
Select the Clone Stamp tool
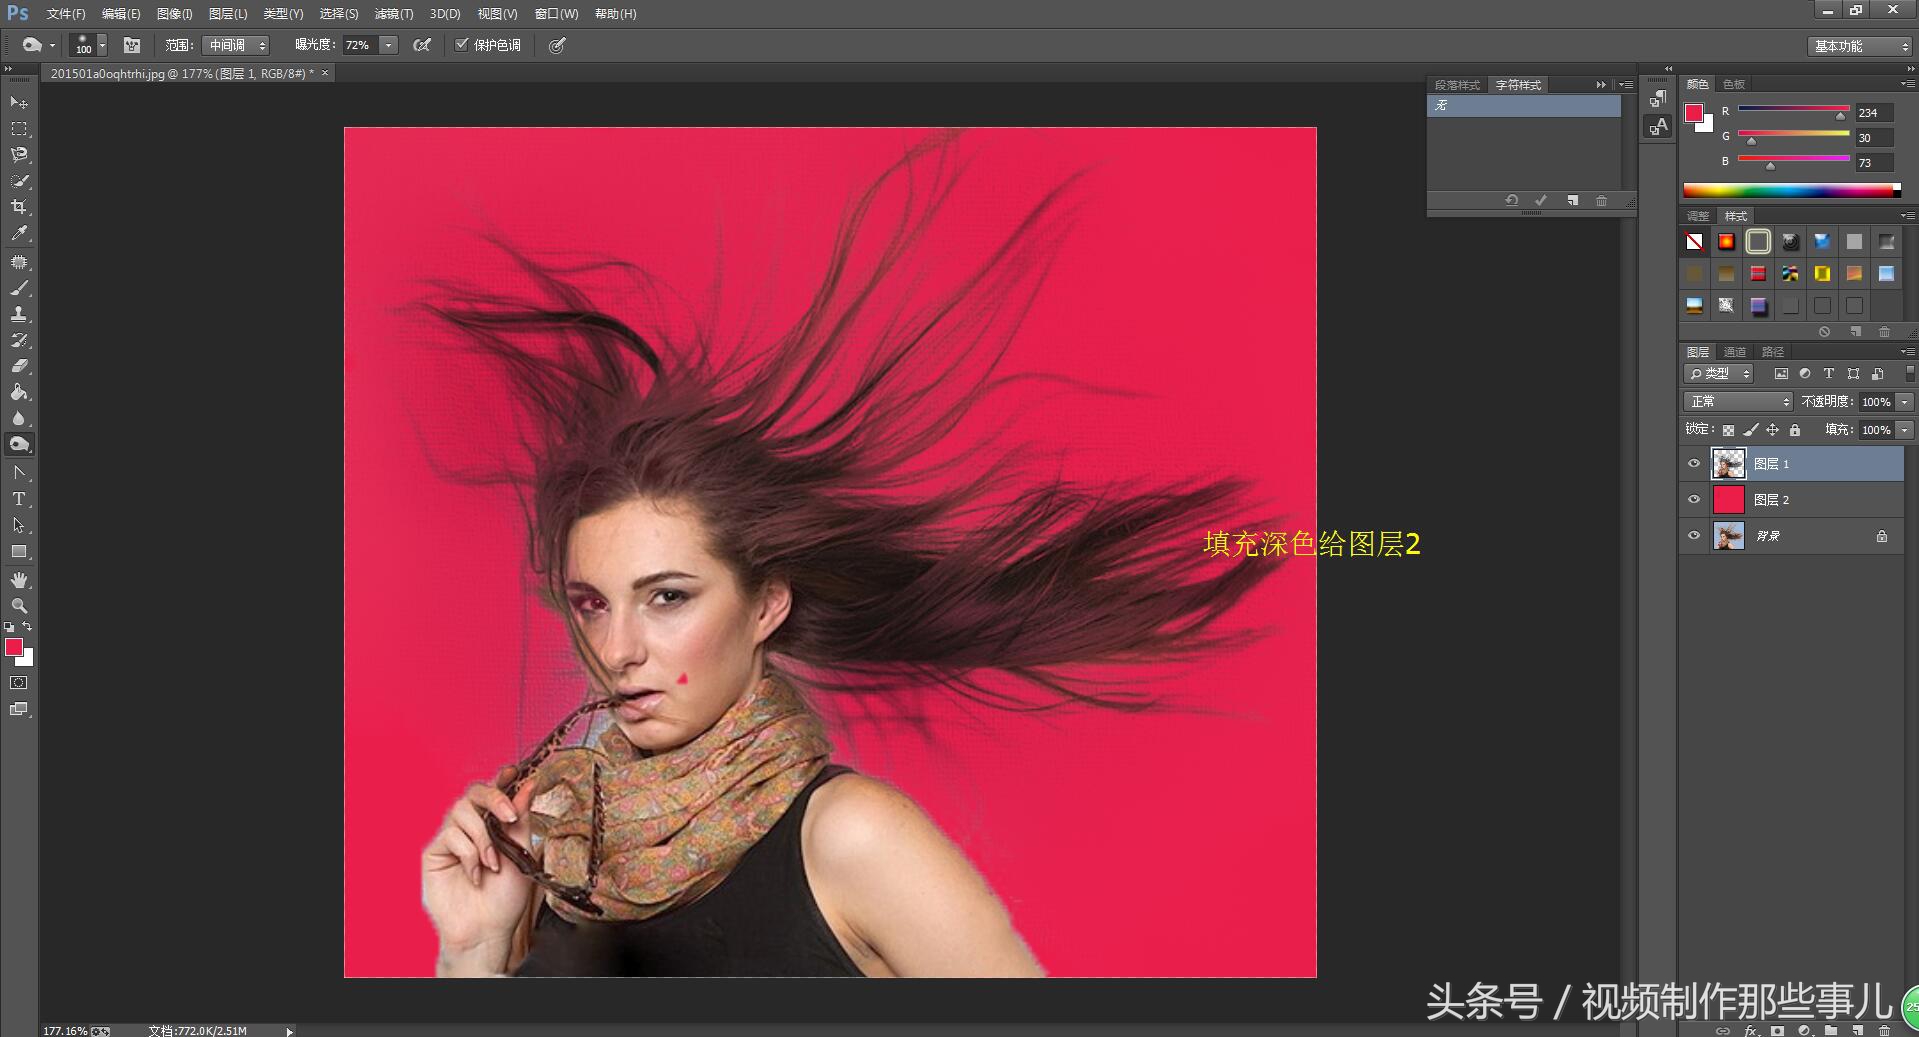[x=19, y=314]
